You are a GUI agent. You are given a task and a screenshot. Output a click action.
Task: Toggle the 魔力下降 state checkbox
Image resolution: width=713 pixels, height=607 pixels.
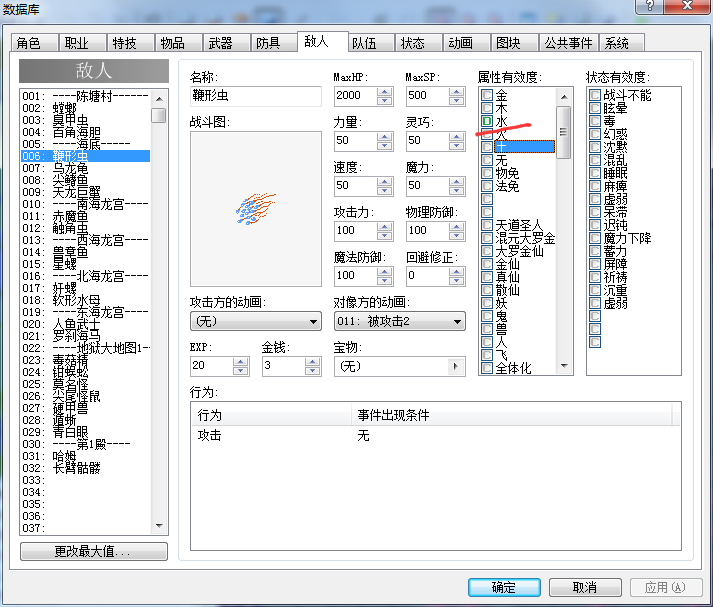click(595, 238)
